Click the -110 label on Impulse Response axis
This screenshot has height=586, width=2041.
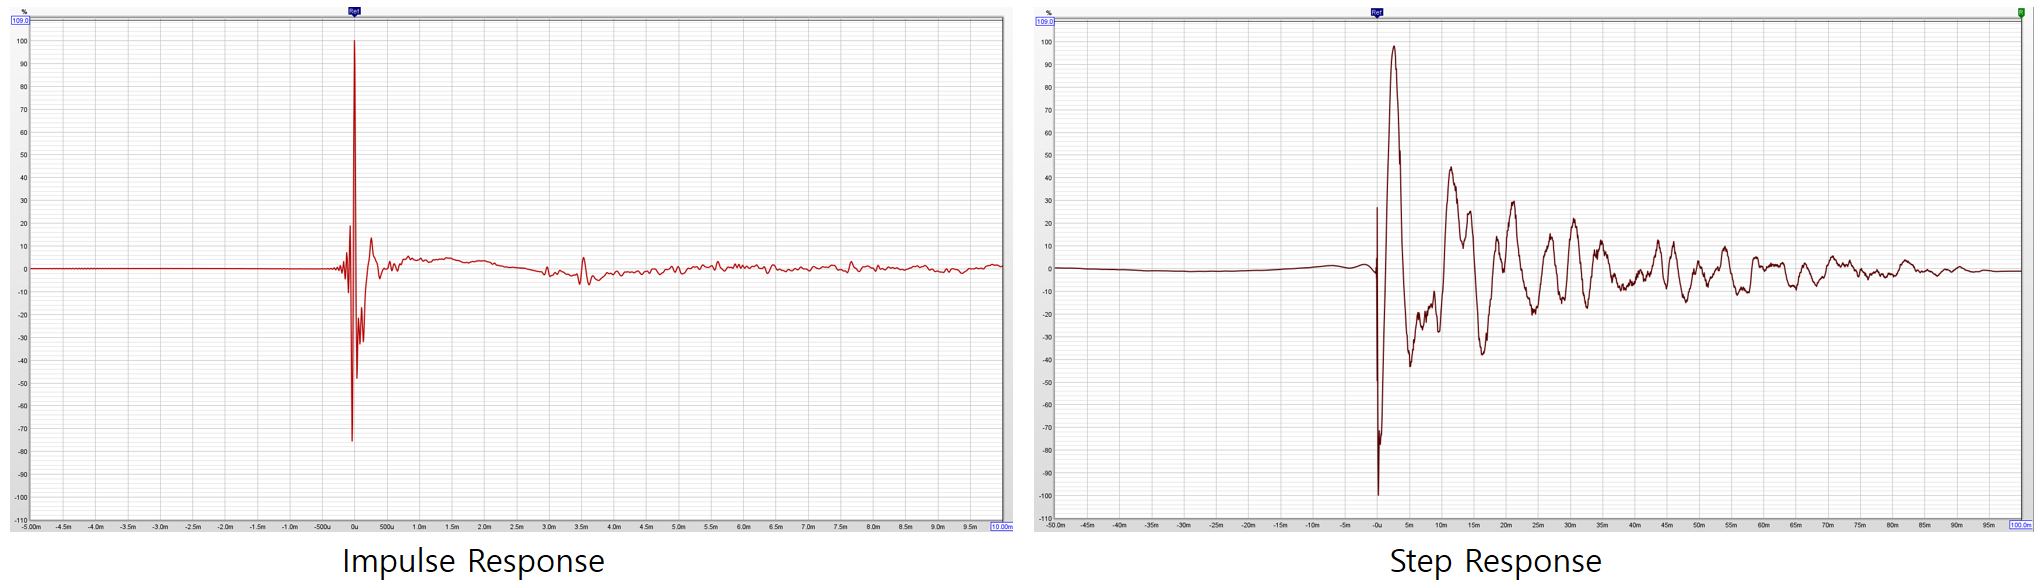pos(21,520)
